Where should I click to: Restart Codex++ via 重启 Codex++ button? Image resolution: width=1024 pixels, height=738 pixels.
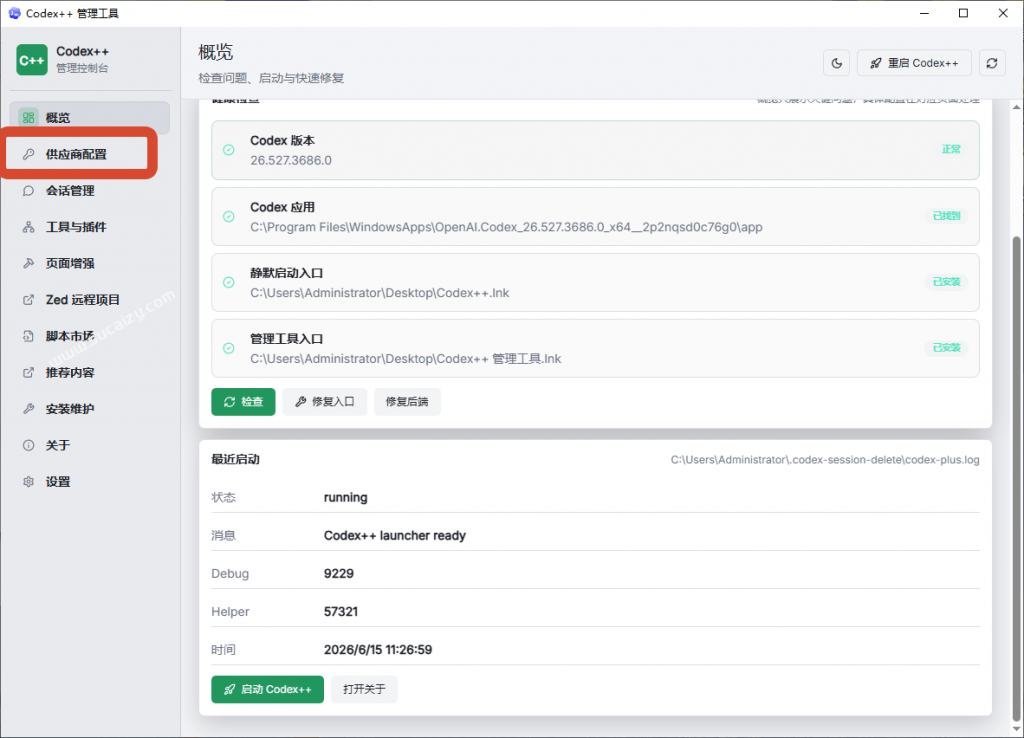pos(914,63)
